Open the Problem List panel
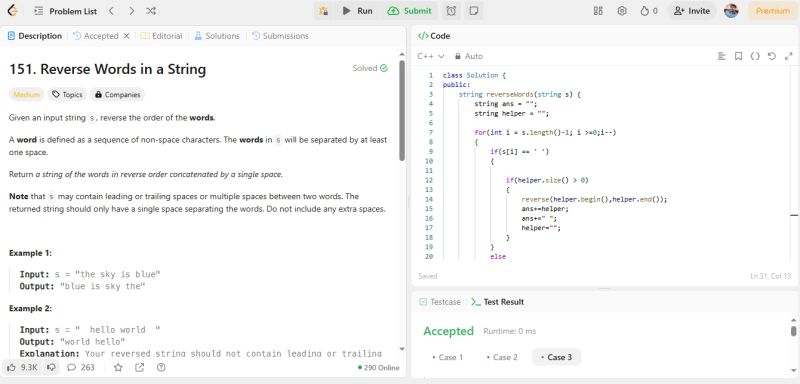Image resolution: width=800 pixels, height=384 pixels. 65,11
